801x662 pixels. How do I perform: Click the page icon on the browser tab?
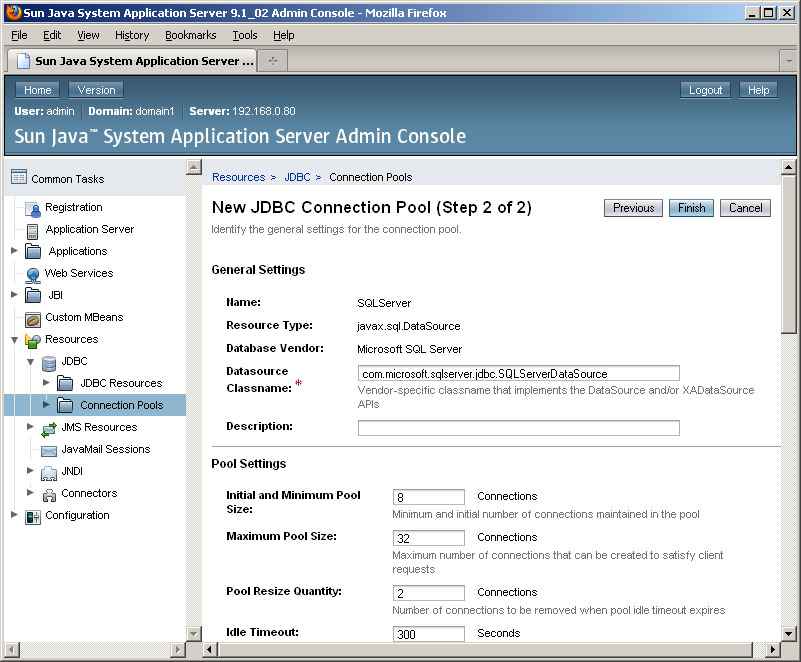[23, 61]
